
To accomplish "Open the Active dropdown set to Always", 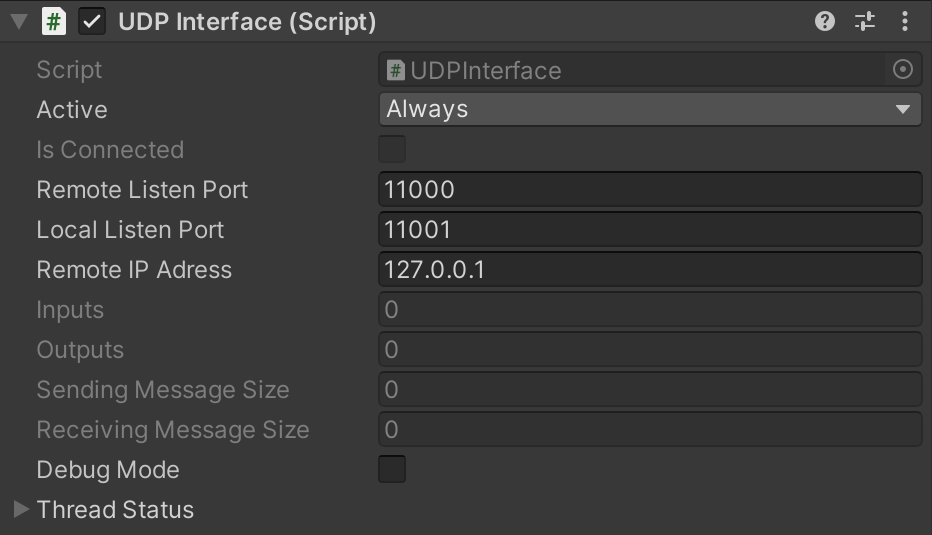I will (x=650, y=110).
